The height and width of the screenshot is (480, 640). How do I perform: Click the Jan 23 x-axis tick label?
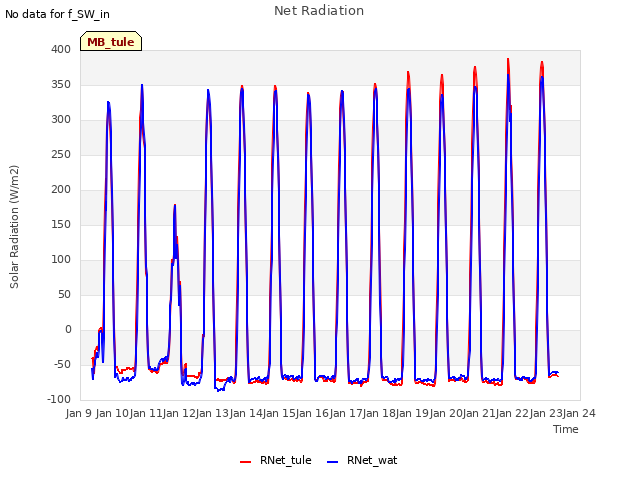tap(546, 413)
